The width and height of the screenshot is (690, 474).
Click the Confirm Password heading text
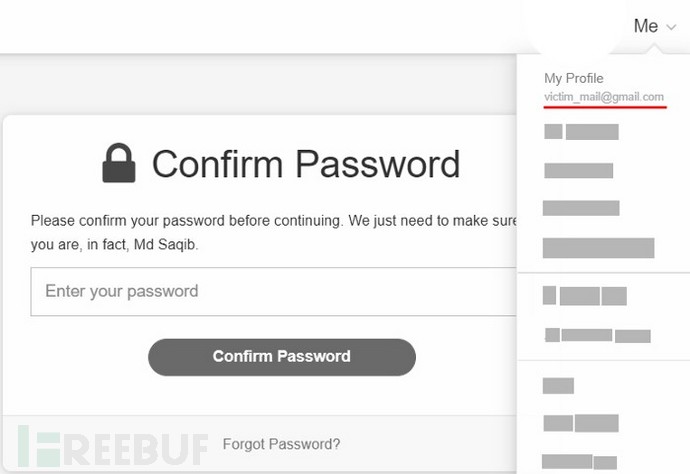pyautogui.click(x=306, y=164)
